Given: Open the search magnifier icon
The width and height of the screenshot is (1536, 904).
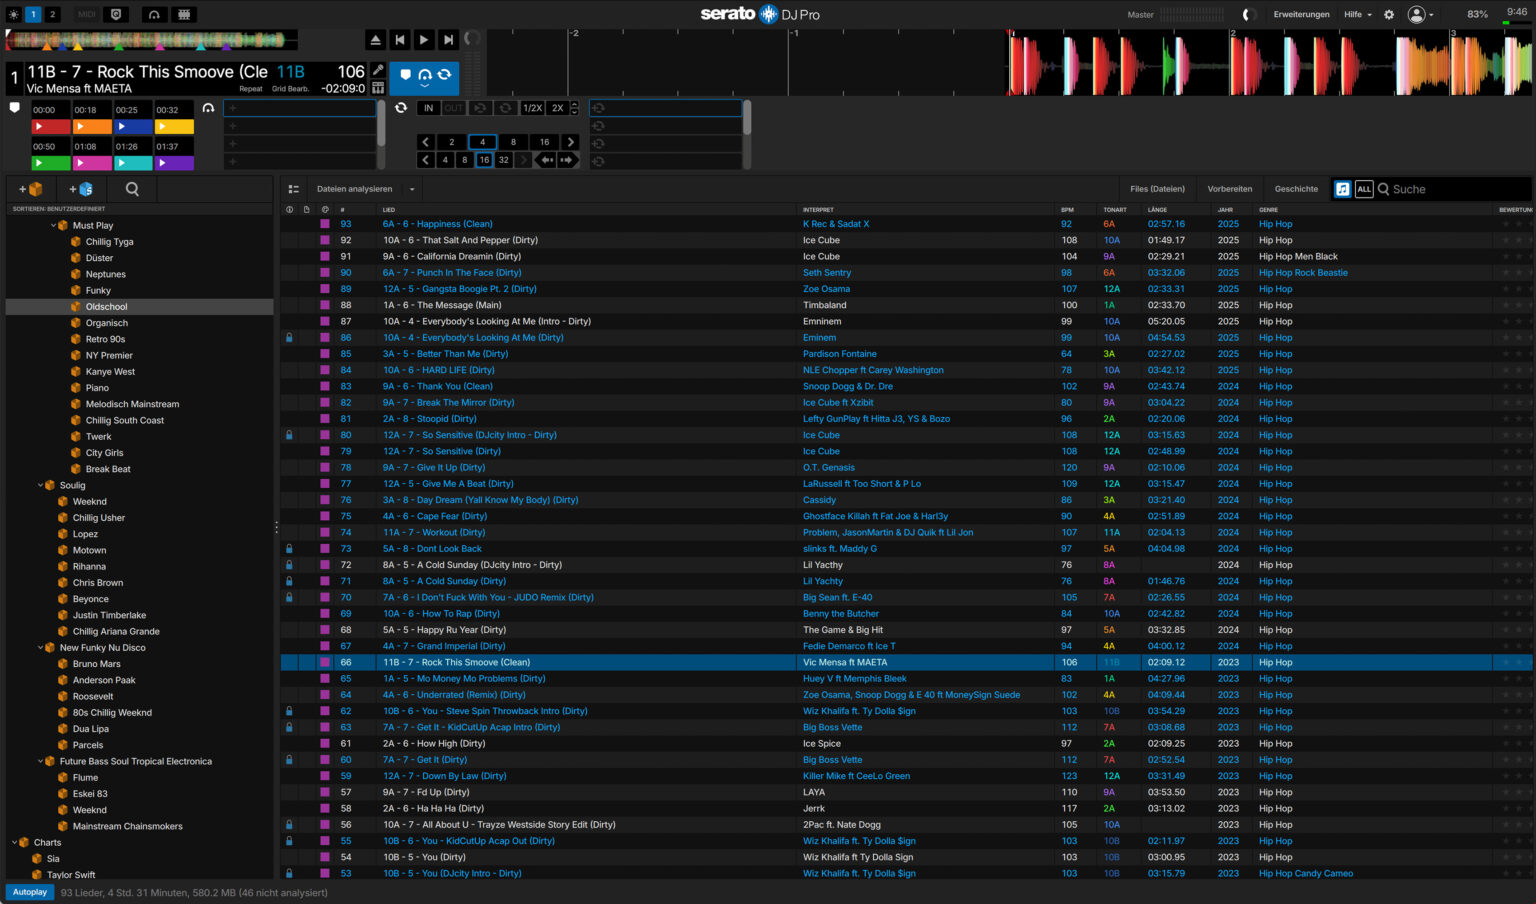Looking at the screenshot, I should coord(132,189).
